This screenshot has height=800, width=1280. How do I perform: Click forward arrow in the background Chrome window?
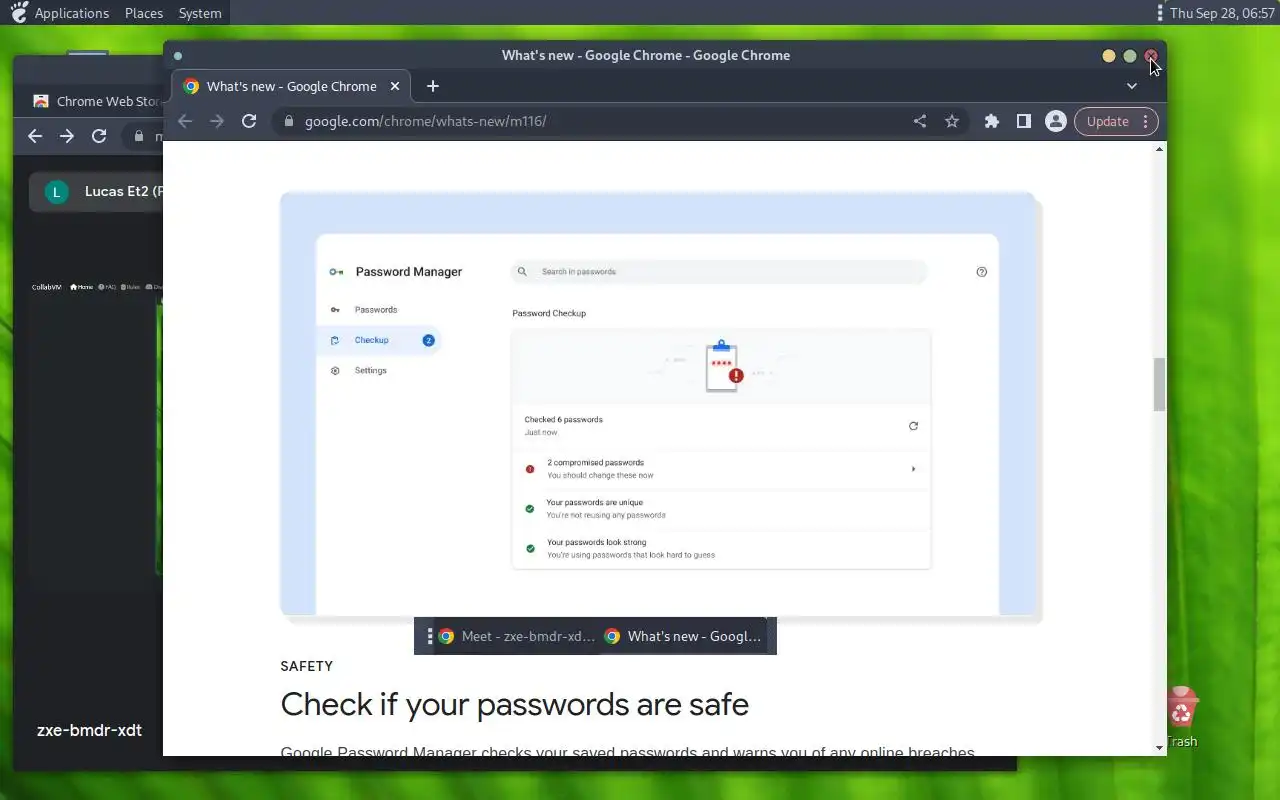pos(67,136)
